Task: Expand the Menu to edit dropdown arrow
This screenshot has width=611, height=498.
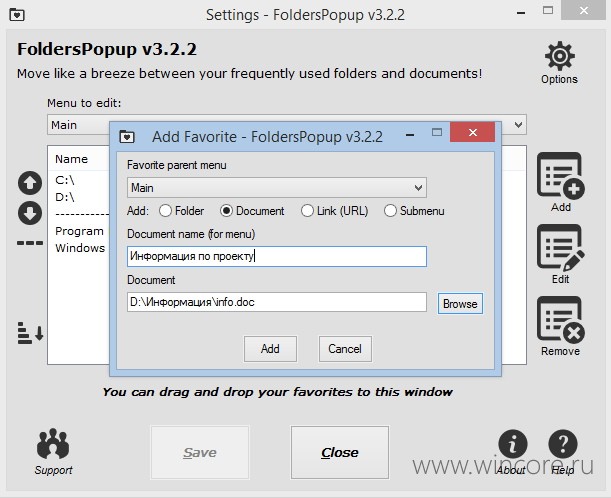Action: click(x=518, y=125)
